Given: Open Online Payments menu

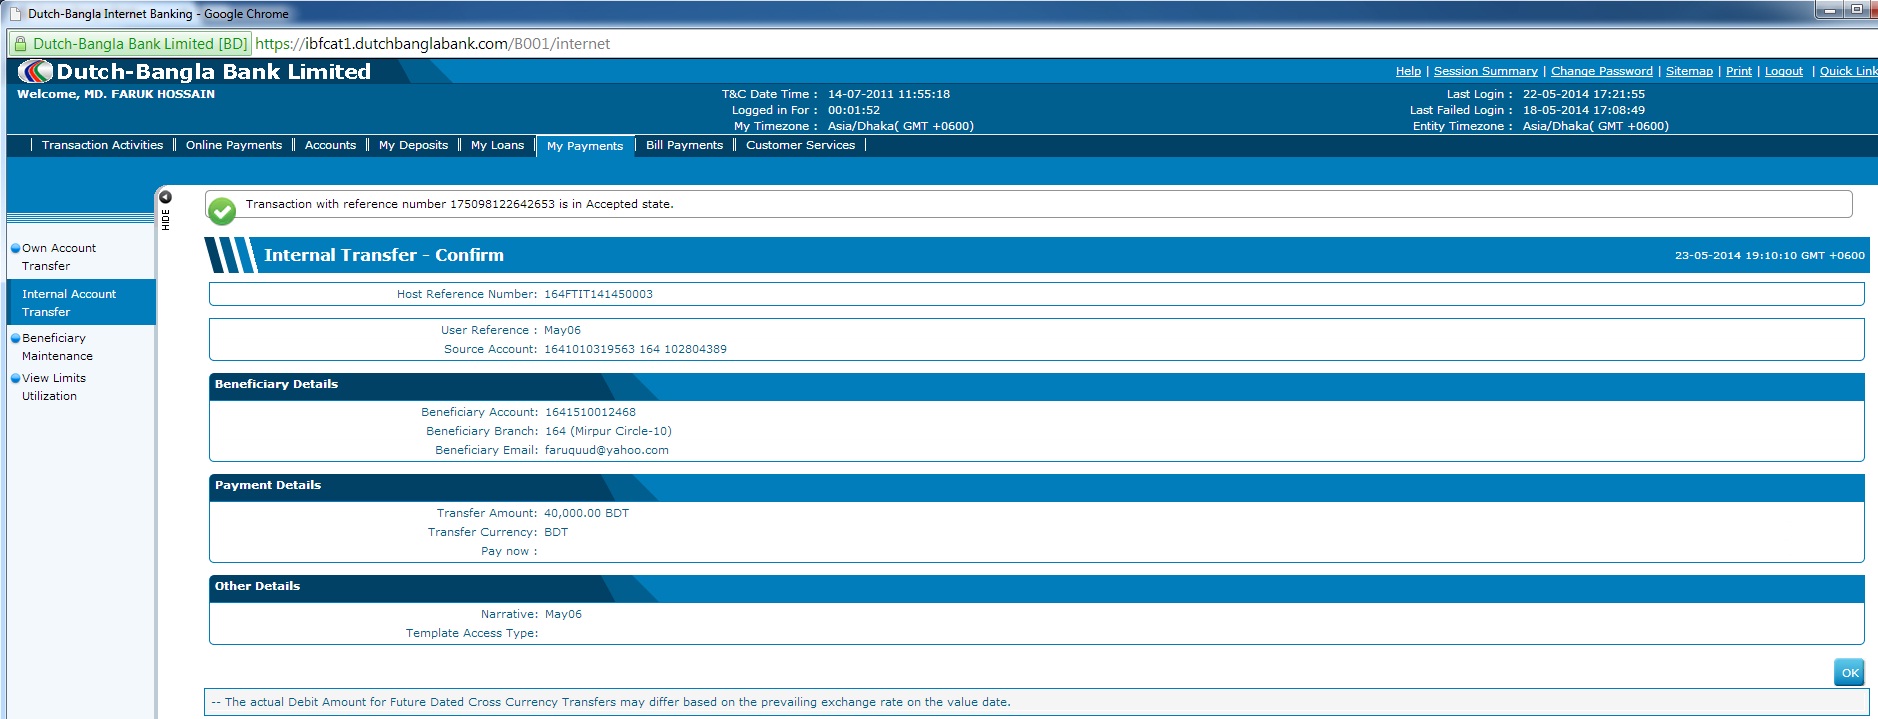Looking at the screenshot, I should (x=234, y=145).
